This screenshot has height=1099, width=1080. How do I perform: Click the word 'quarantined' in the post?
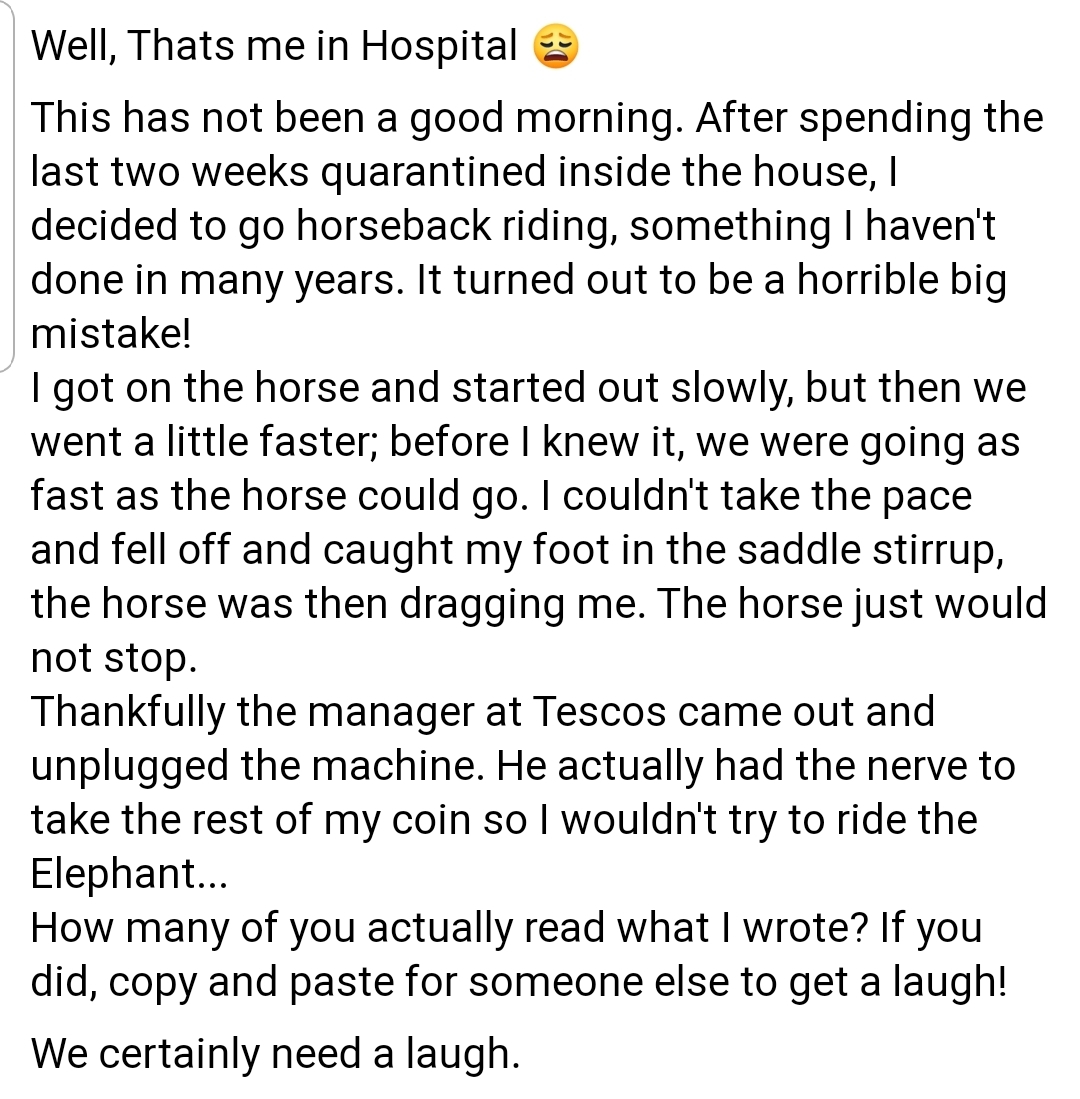433,172
